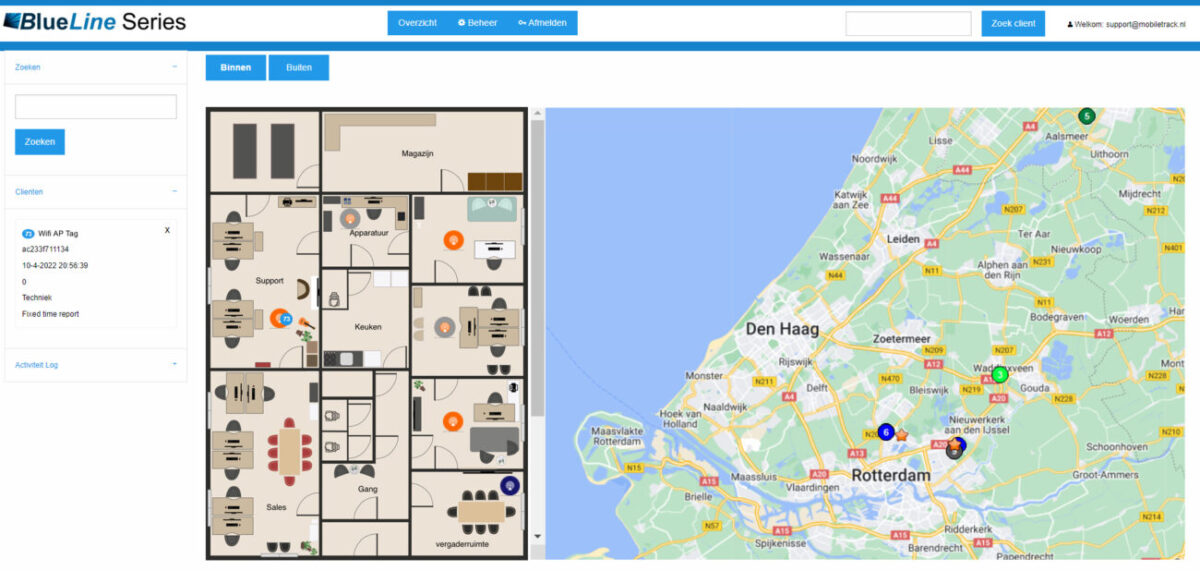Switch to the Buiten tab
Image resolution: width=1200 pixels, height=571 pixels.
[298, 68]
